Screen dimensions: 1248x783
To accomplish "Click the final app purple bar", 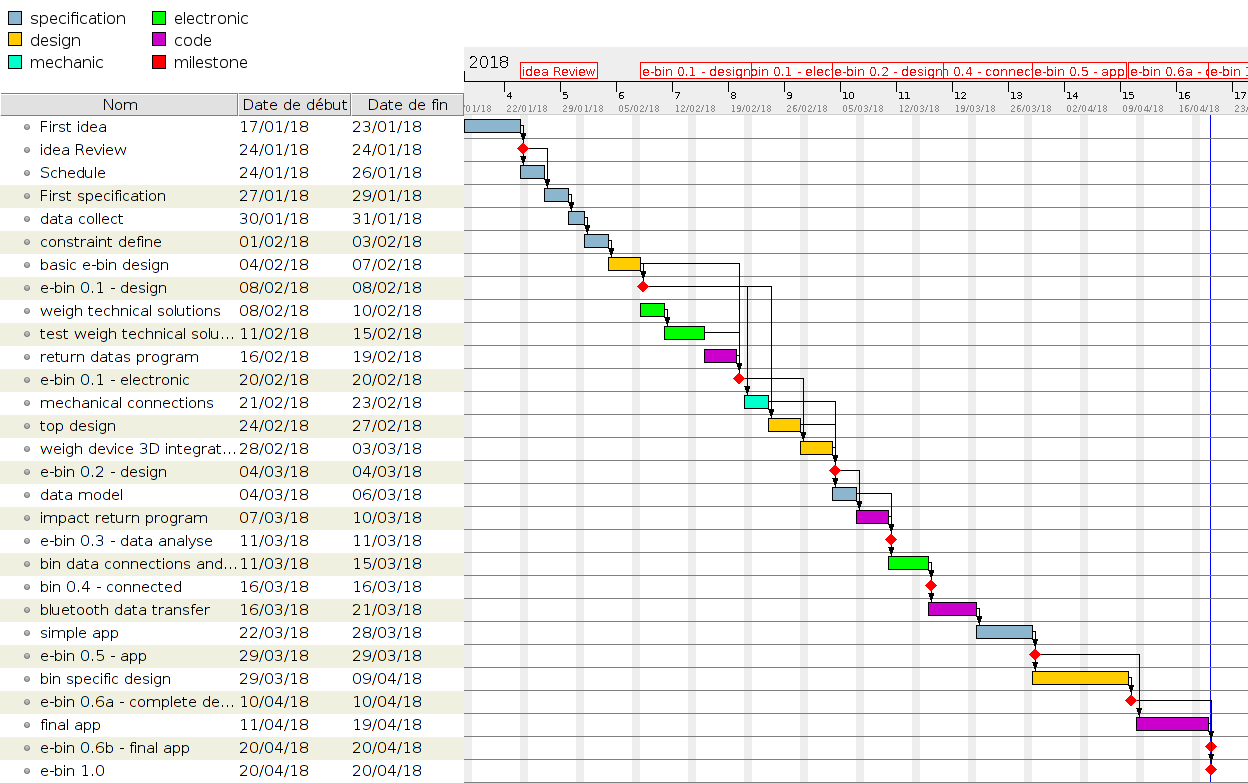I will pos(1172,724).
